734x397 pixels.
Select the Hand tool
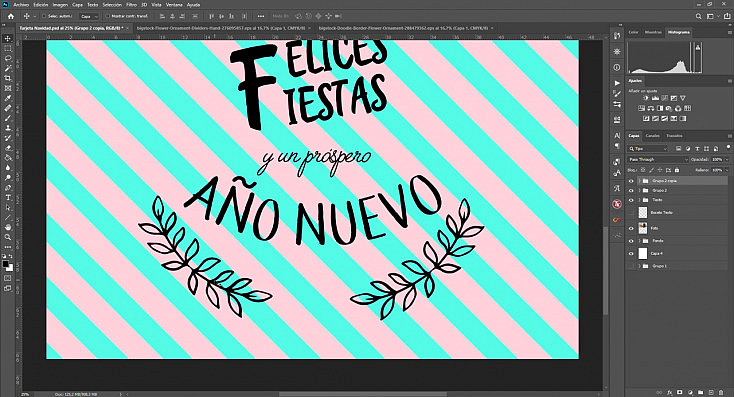[7, 228]
